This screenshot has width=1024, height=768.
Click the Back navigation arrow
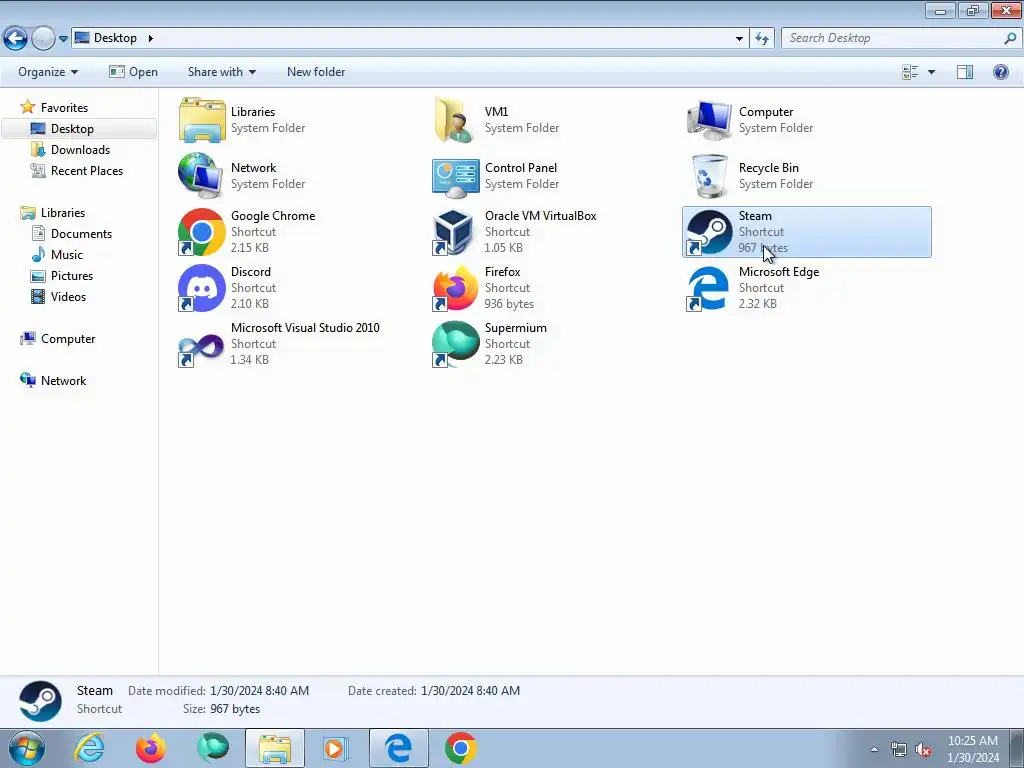point(16,38)
